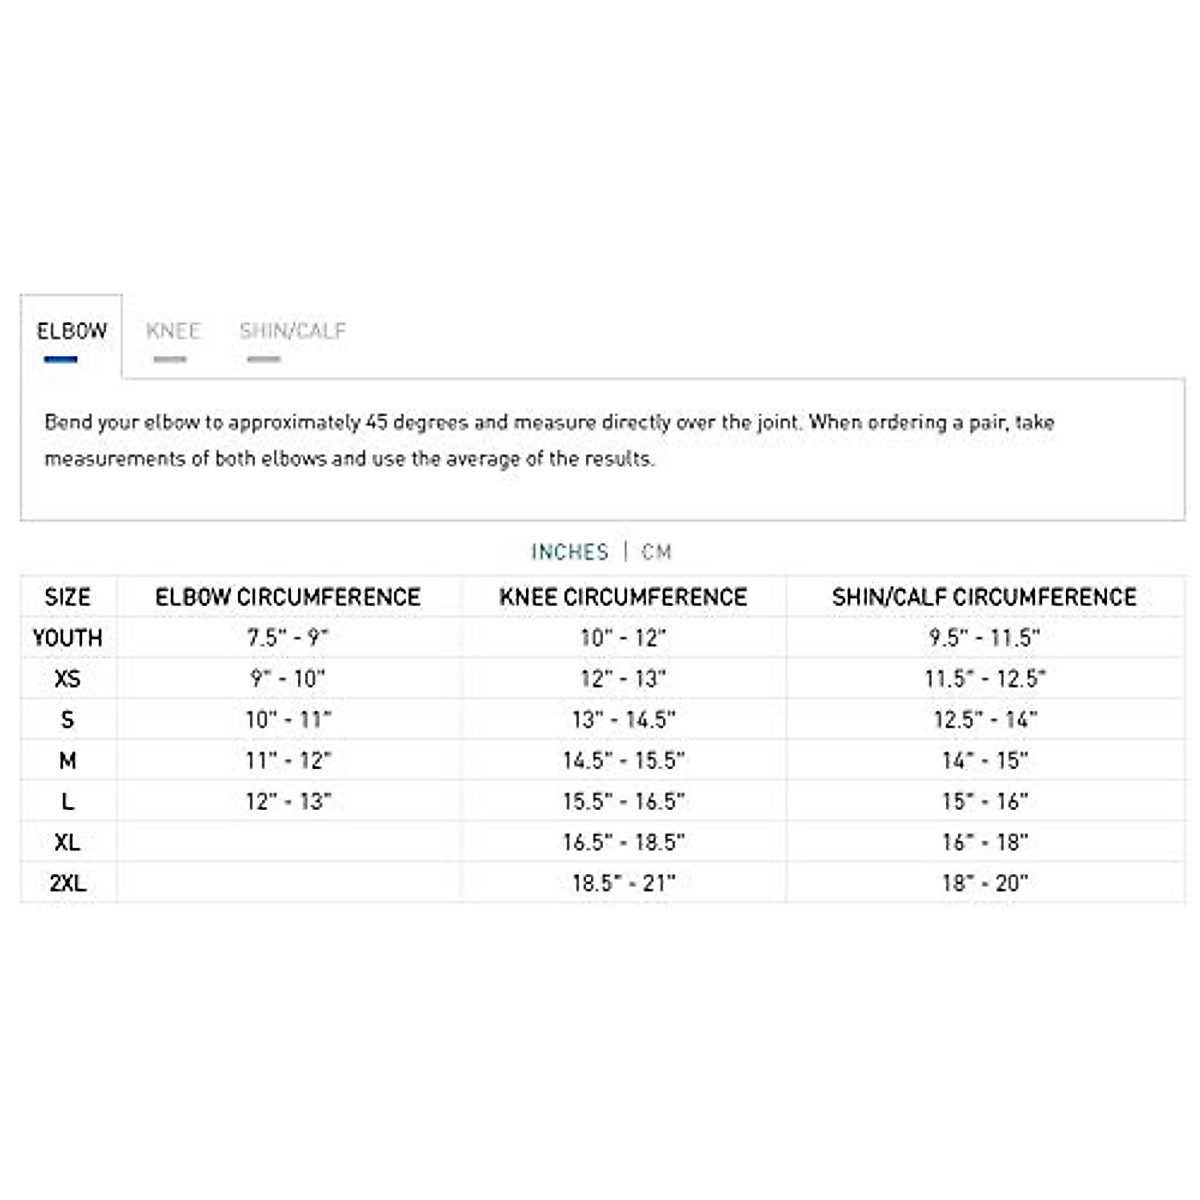Click the SIZE column header
1200x1200 pixels.
[x=68, y=597]
